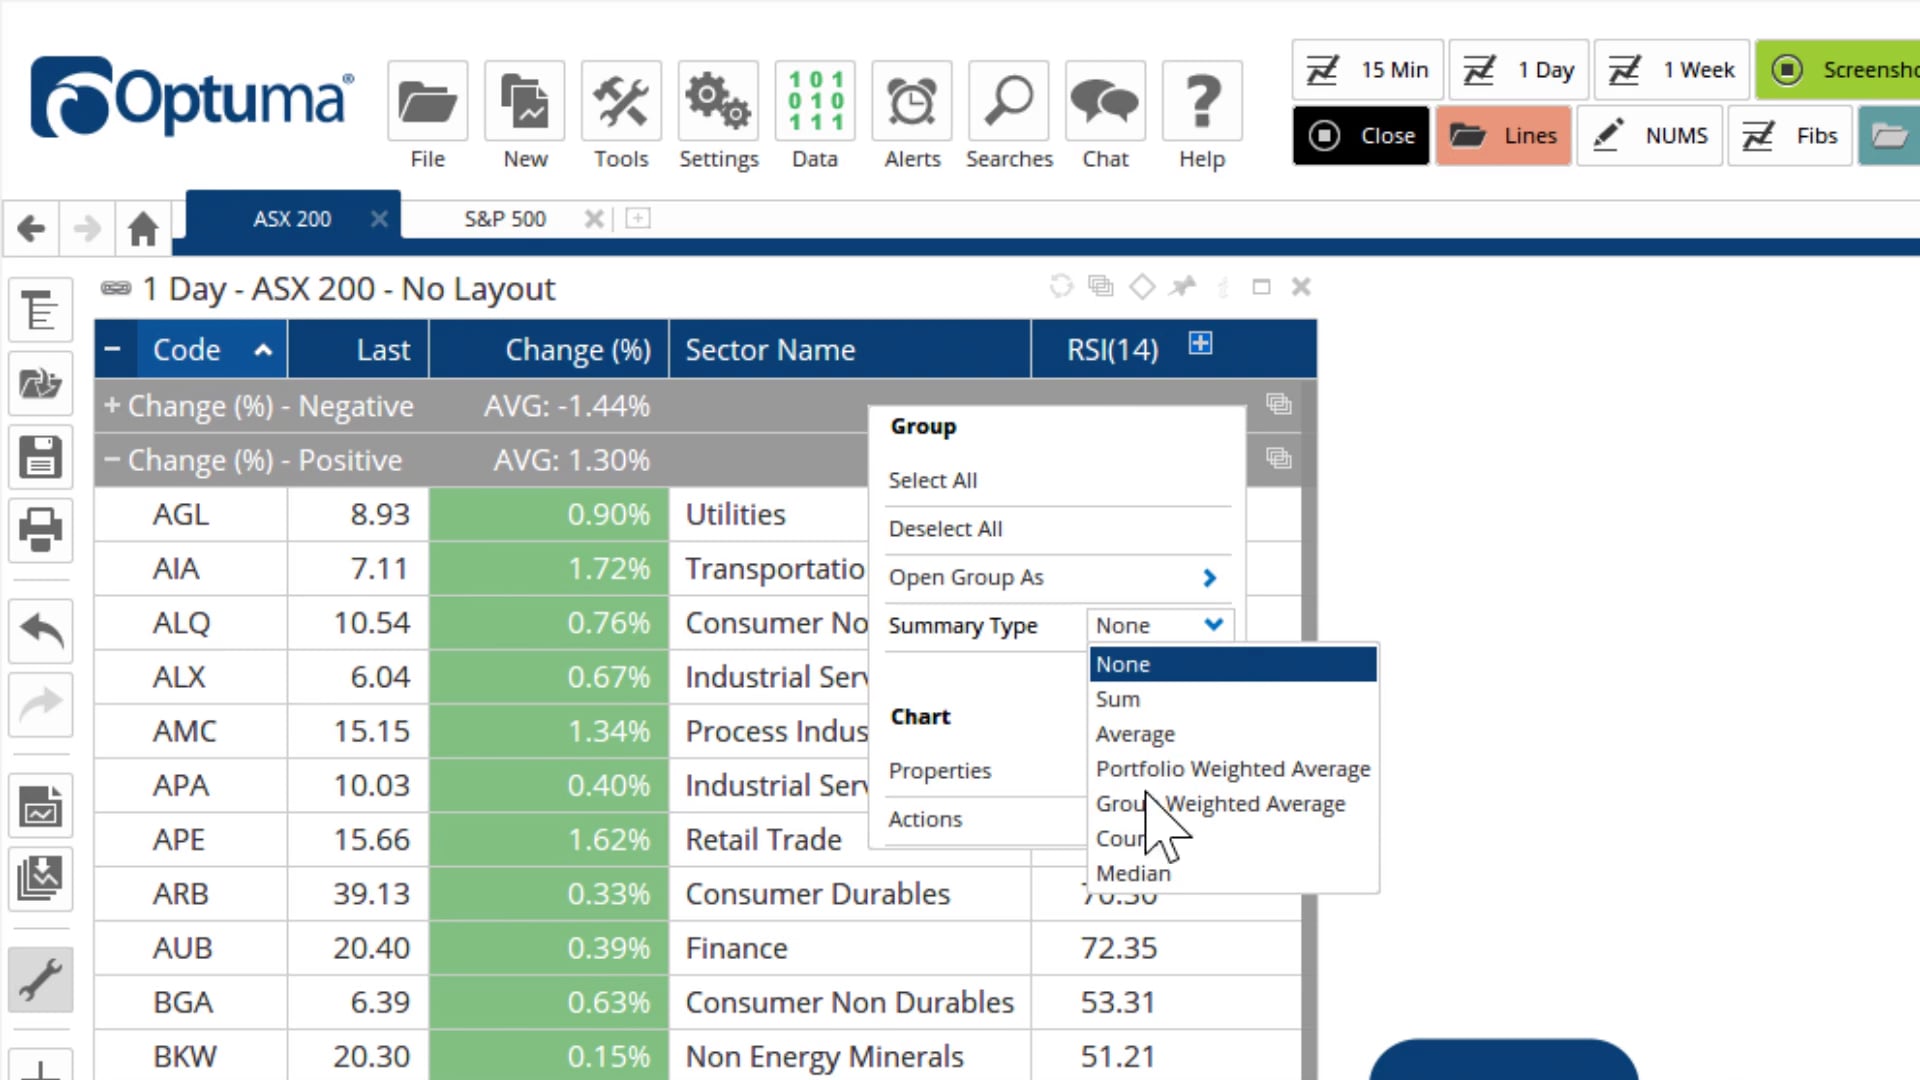Select None in summary type list
The height and width of the screenshot is (1080, 1920).
click(x=1233, y=664)
